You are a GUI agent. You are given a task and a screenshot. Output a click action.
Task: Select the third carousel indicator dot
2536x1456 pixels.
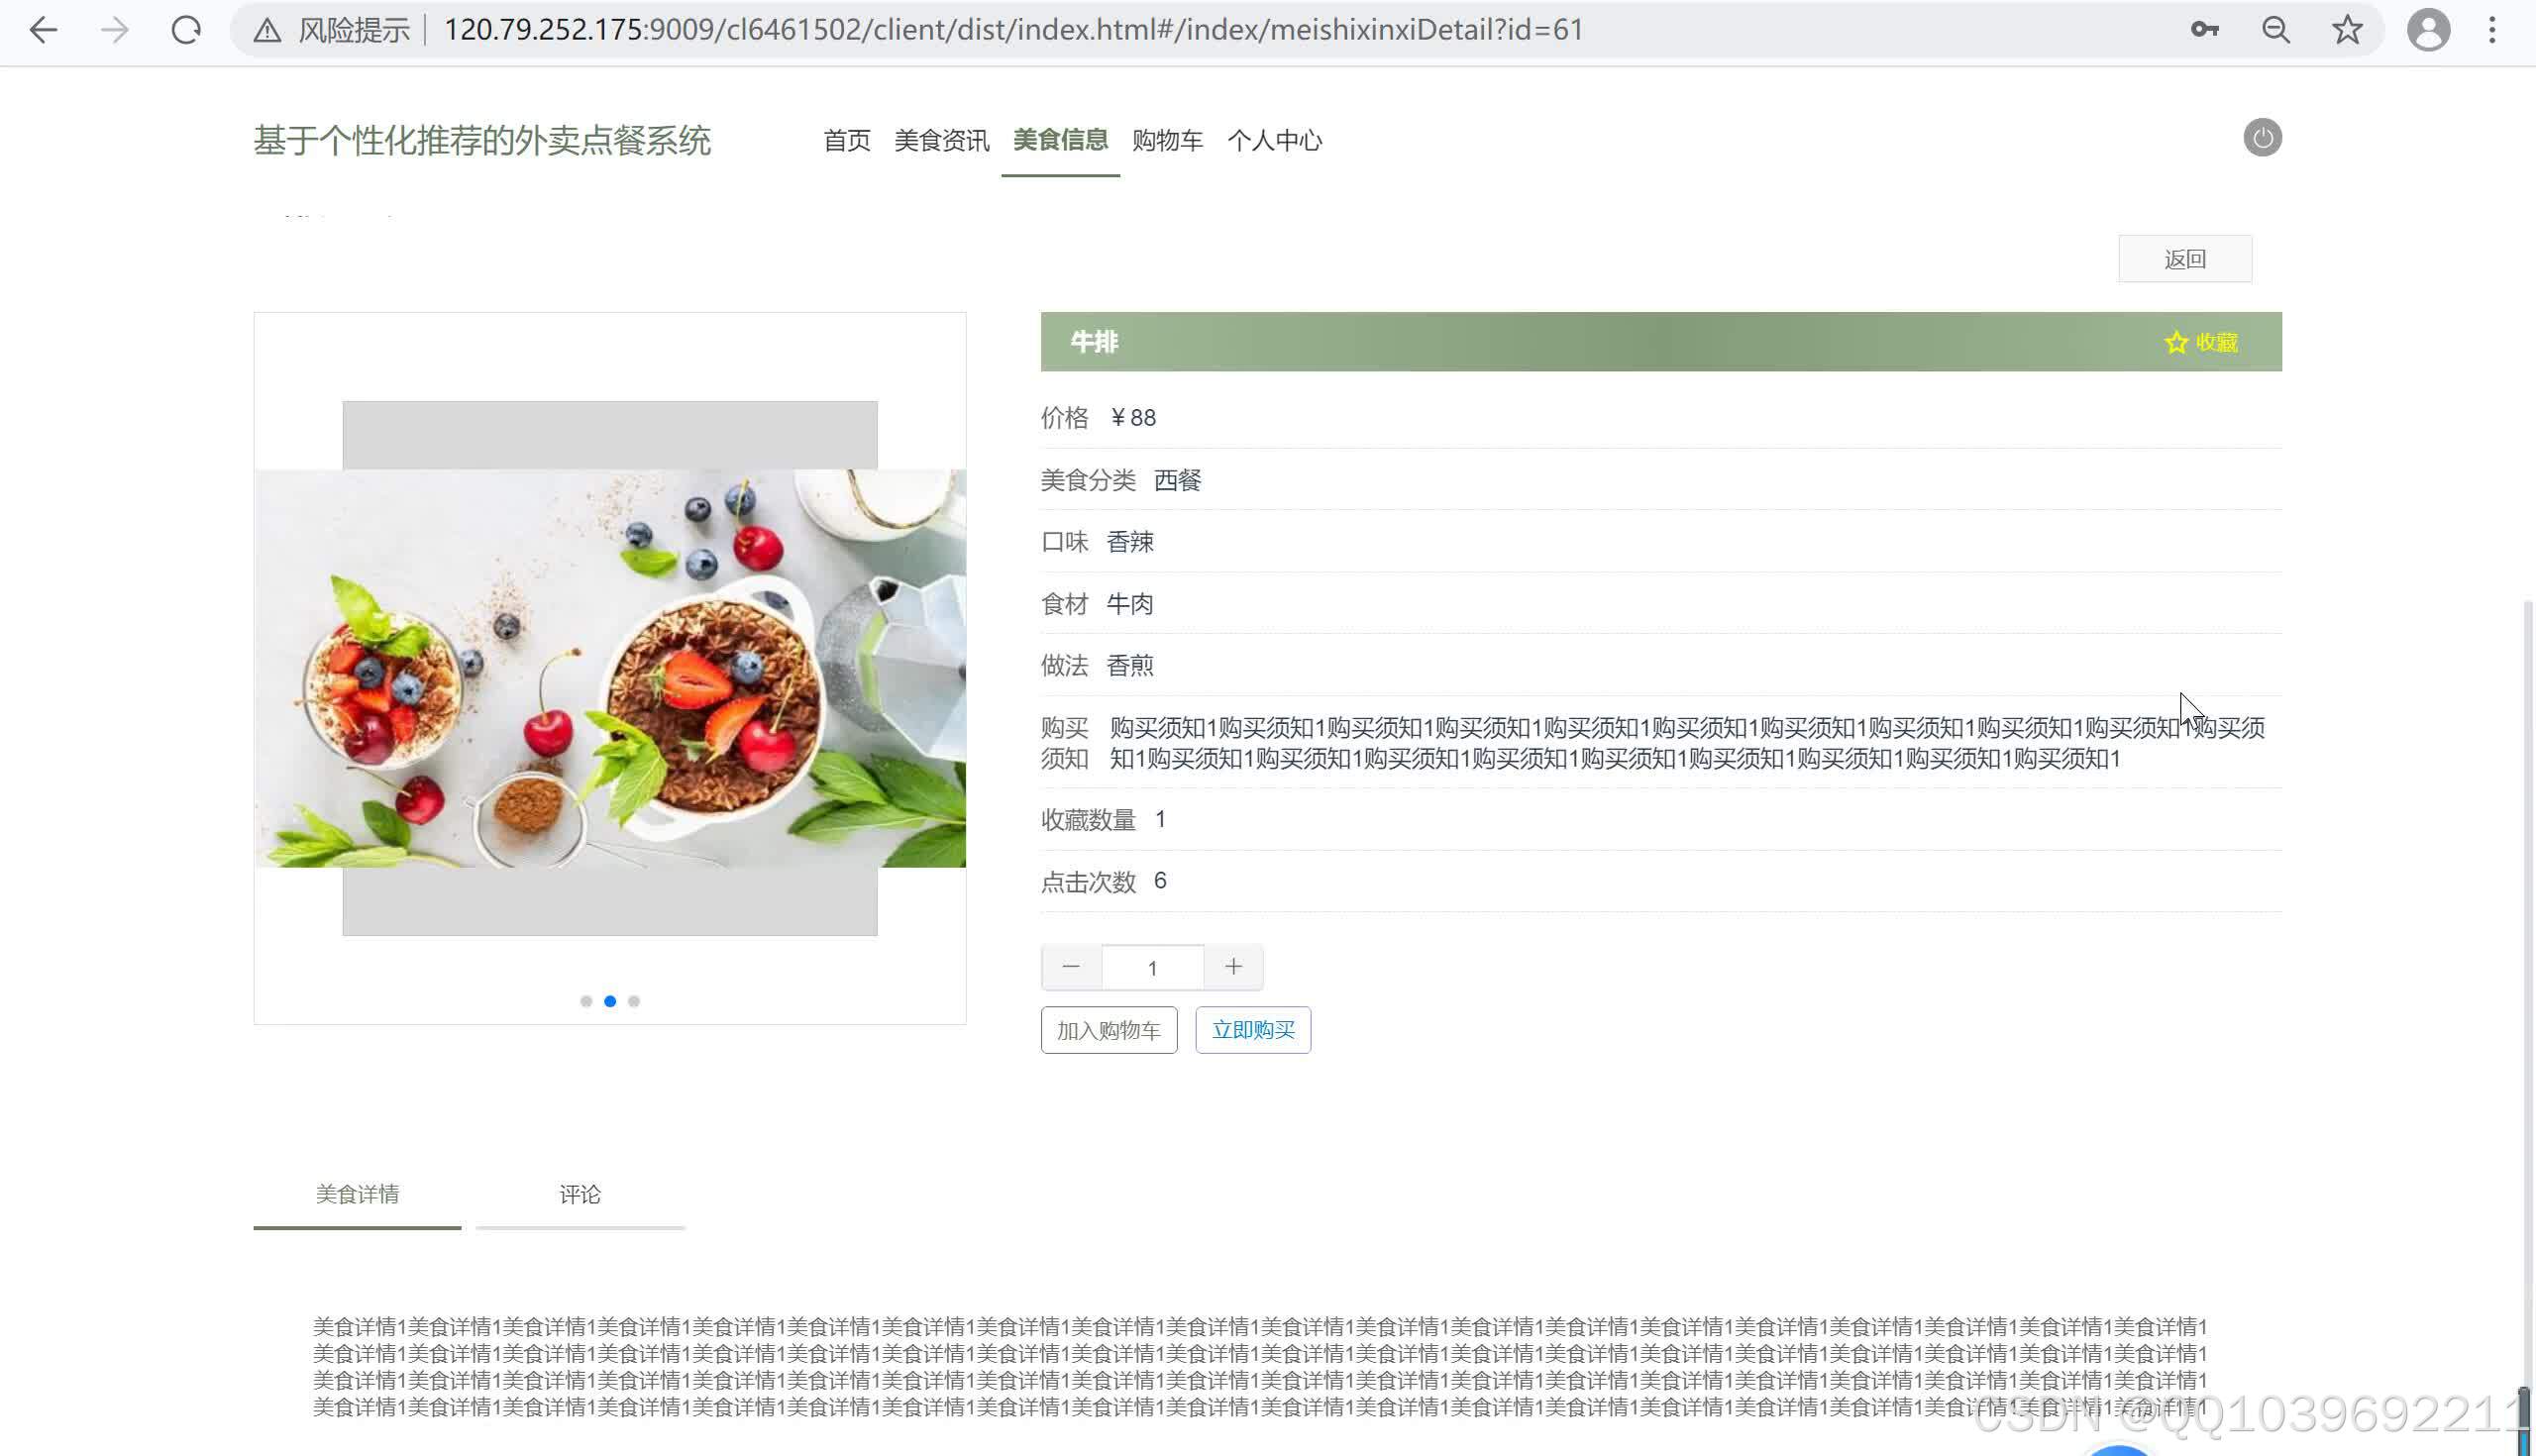[634, 1000]
